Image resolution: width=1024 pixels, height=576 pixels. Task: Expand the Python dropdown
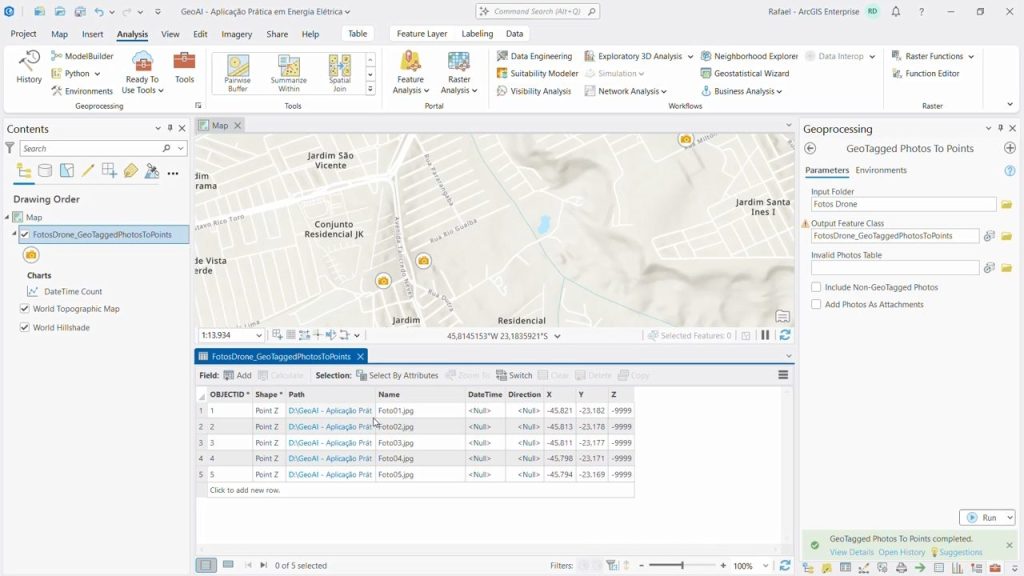click(x=97, y=74)
